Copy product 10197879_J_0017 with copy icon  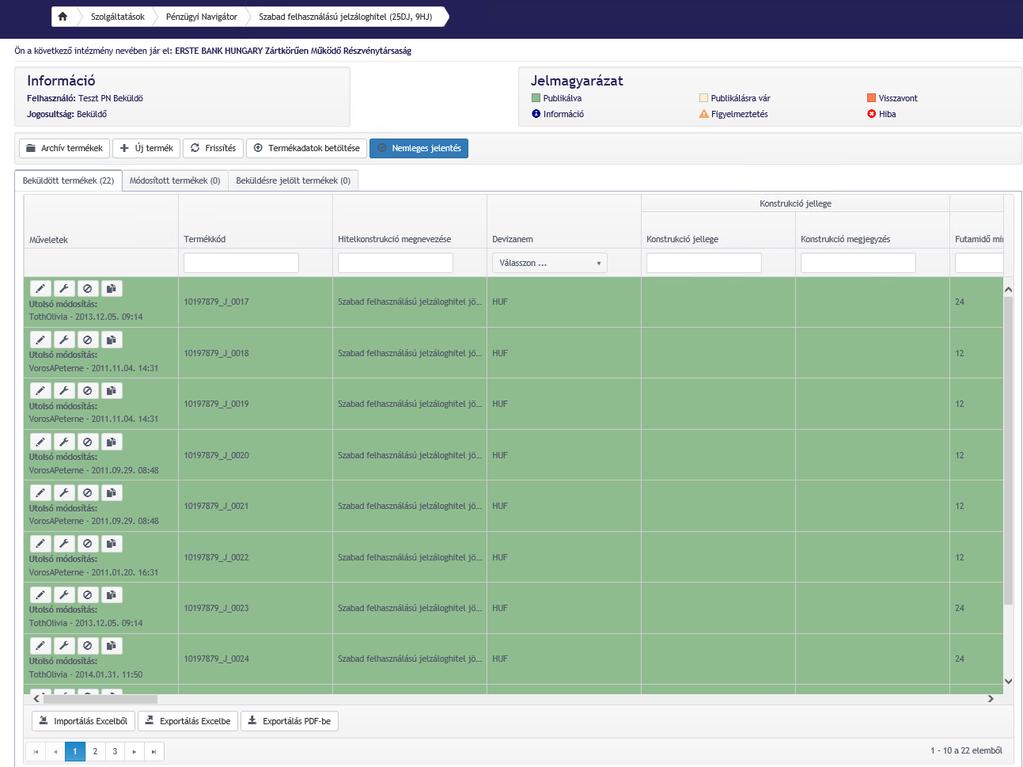pos(112,288)
